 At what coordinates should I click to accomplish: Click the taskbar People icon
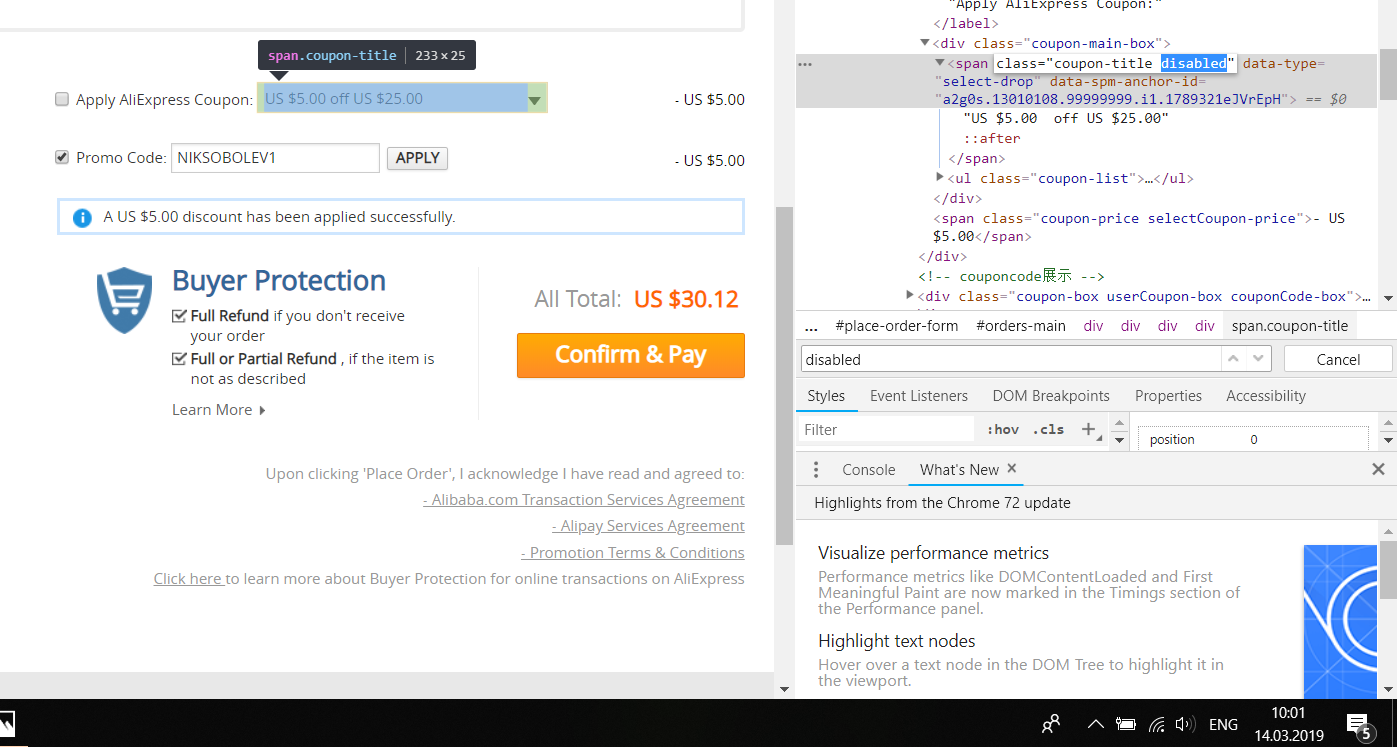pyautogui.click(x=1051, y=724)
